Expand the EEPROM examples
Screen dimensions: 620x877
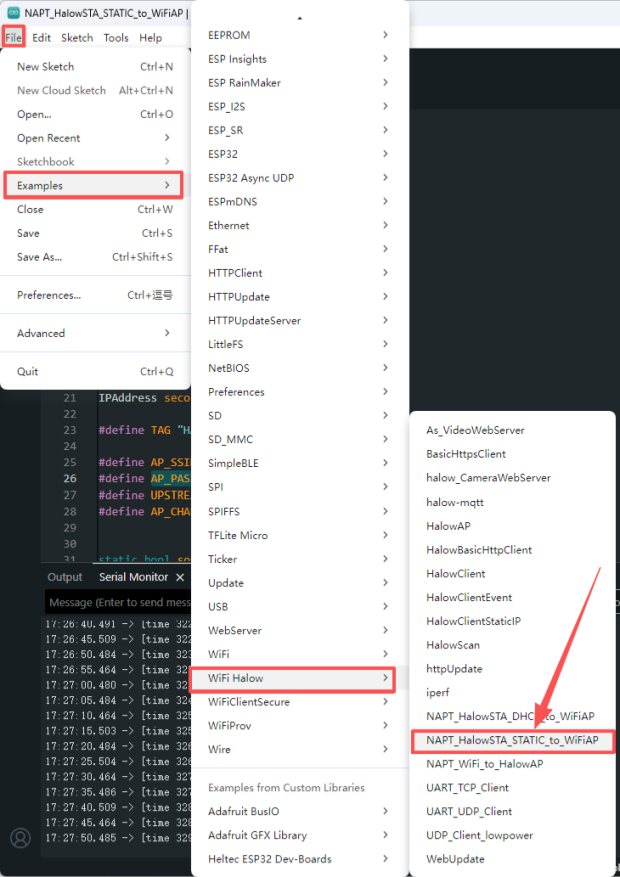point(300,35)
